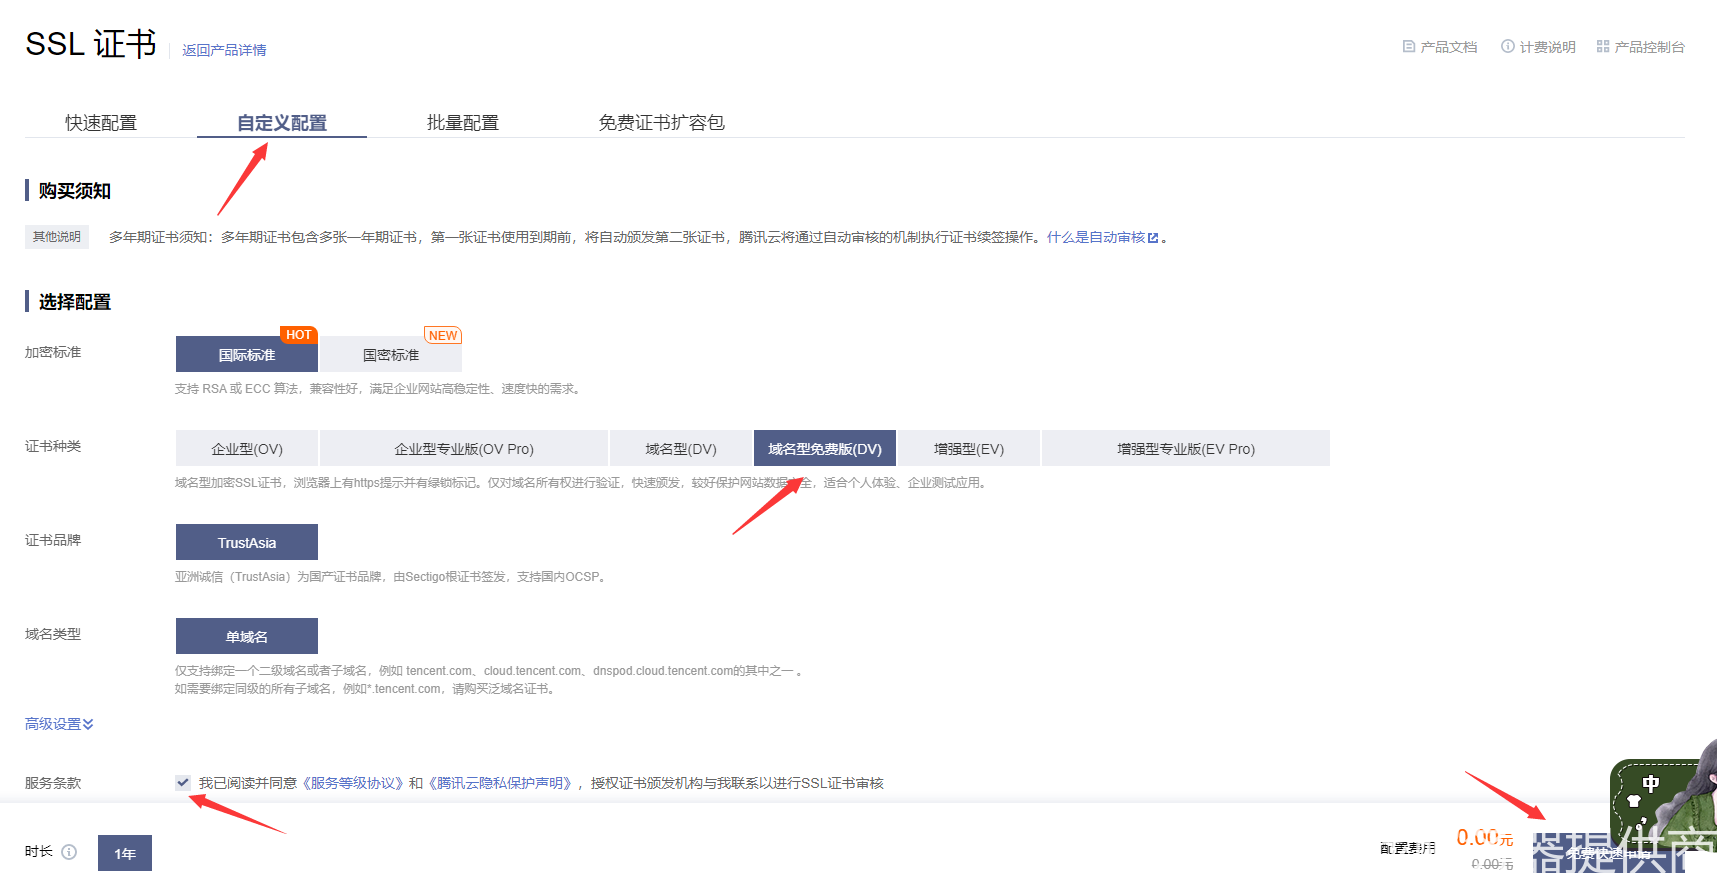
Task: Click the 证书种类 label
Action: (53, 446)
